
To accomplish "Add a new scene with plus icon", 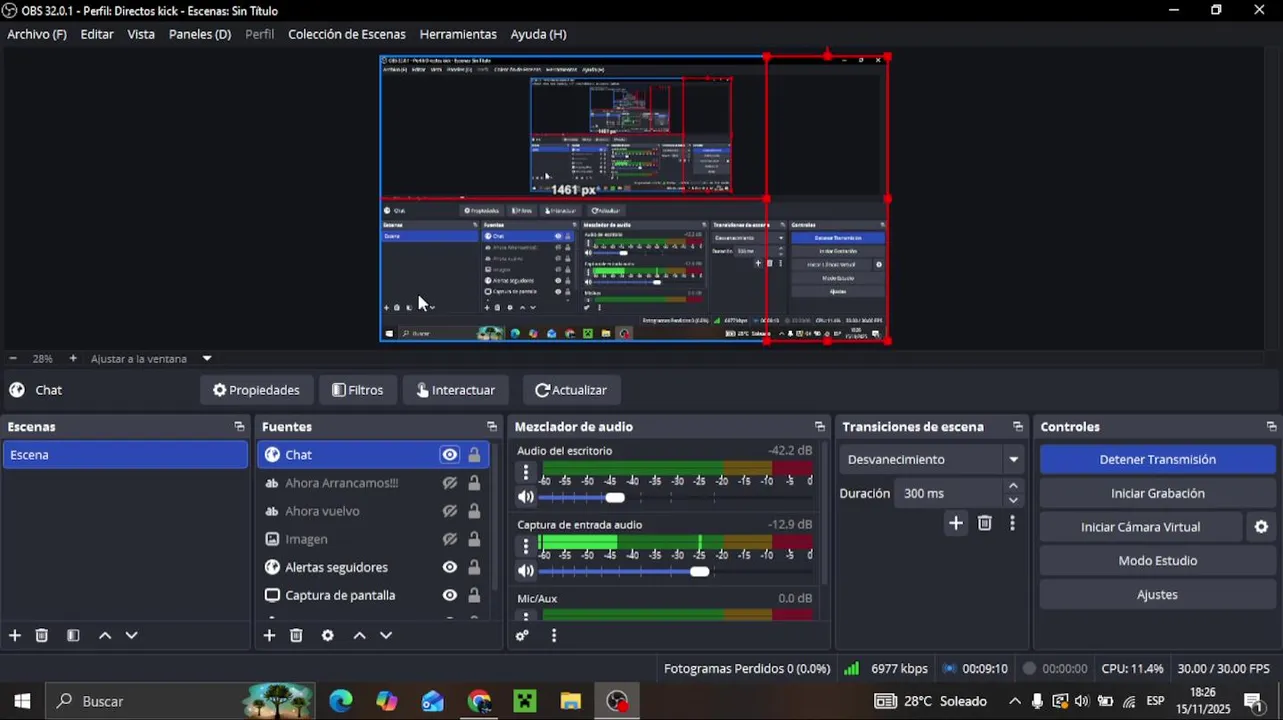I will (x=15, y=635).
